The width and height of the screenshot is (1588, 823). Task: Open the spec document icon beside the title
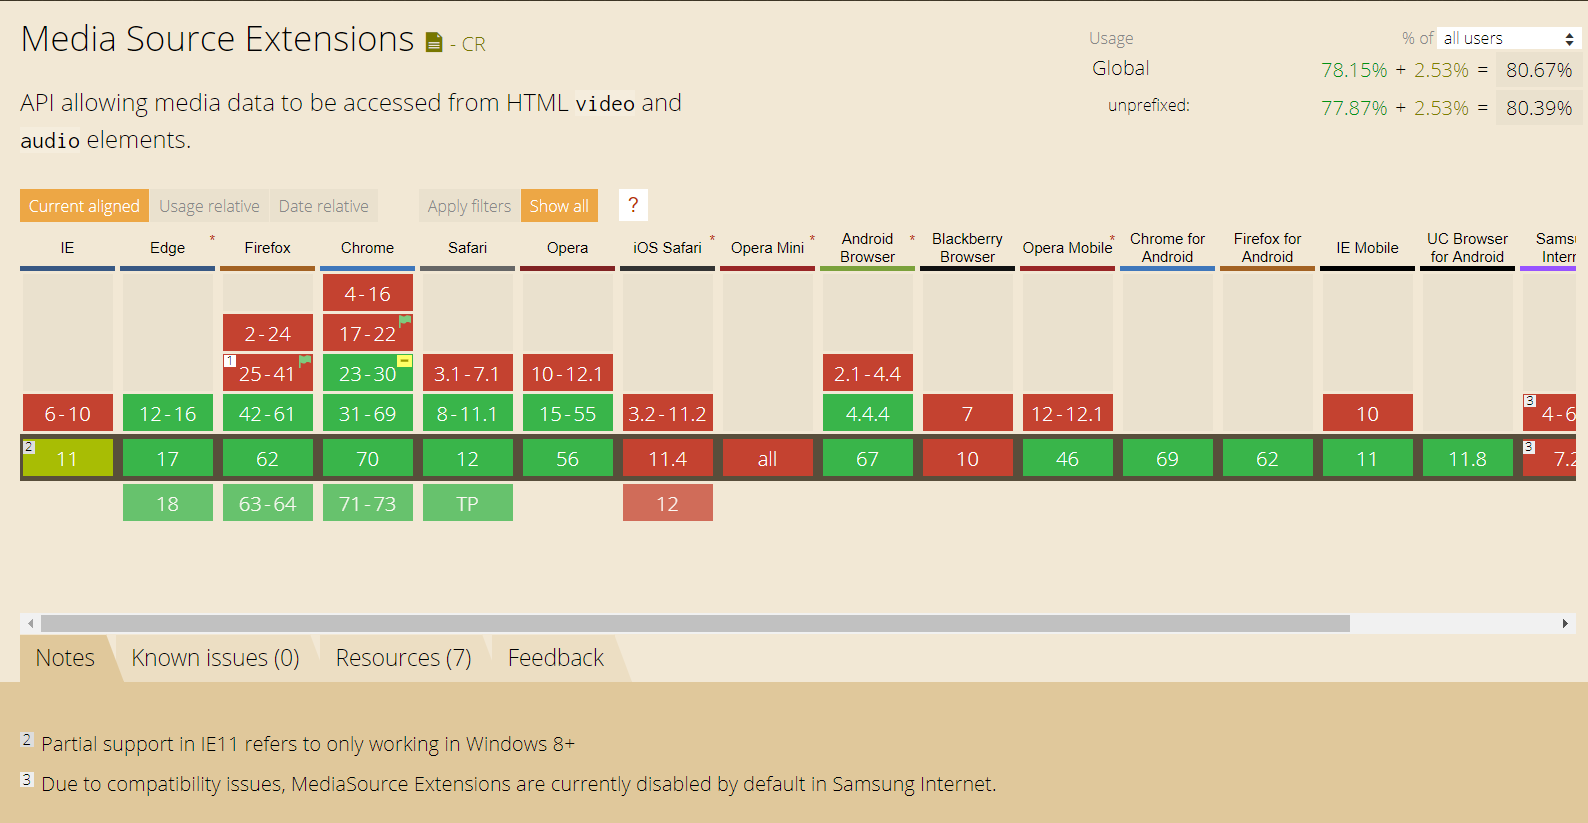tap(434, 43)
